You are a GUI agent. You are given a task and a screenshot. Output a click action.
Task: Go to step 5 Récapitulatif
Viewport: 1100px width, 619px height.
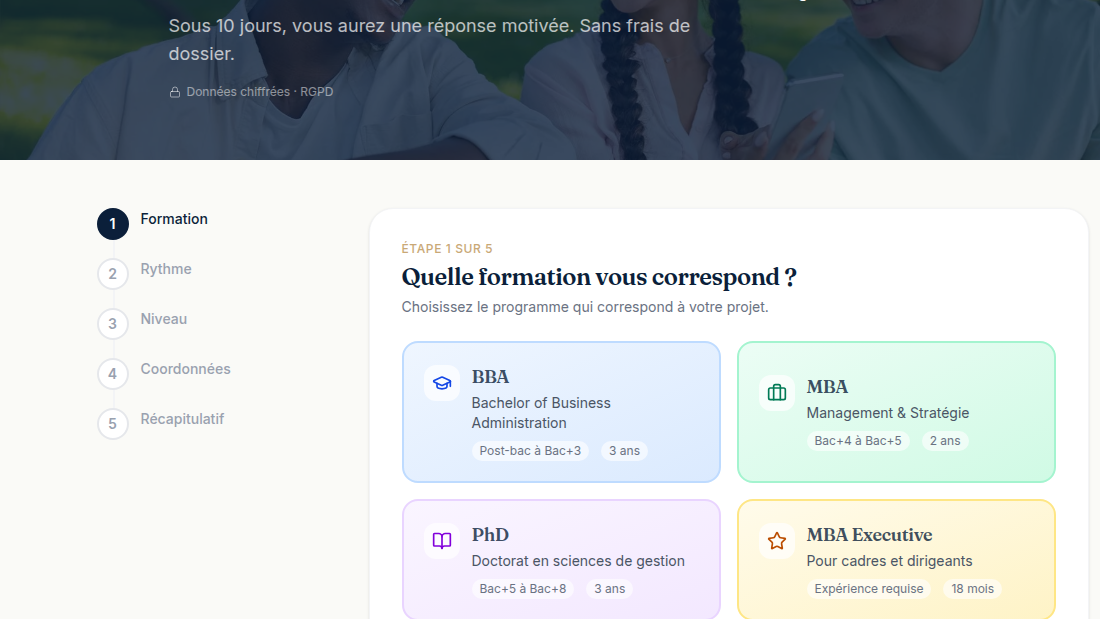pyautogui.click(x=161, y=422)
